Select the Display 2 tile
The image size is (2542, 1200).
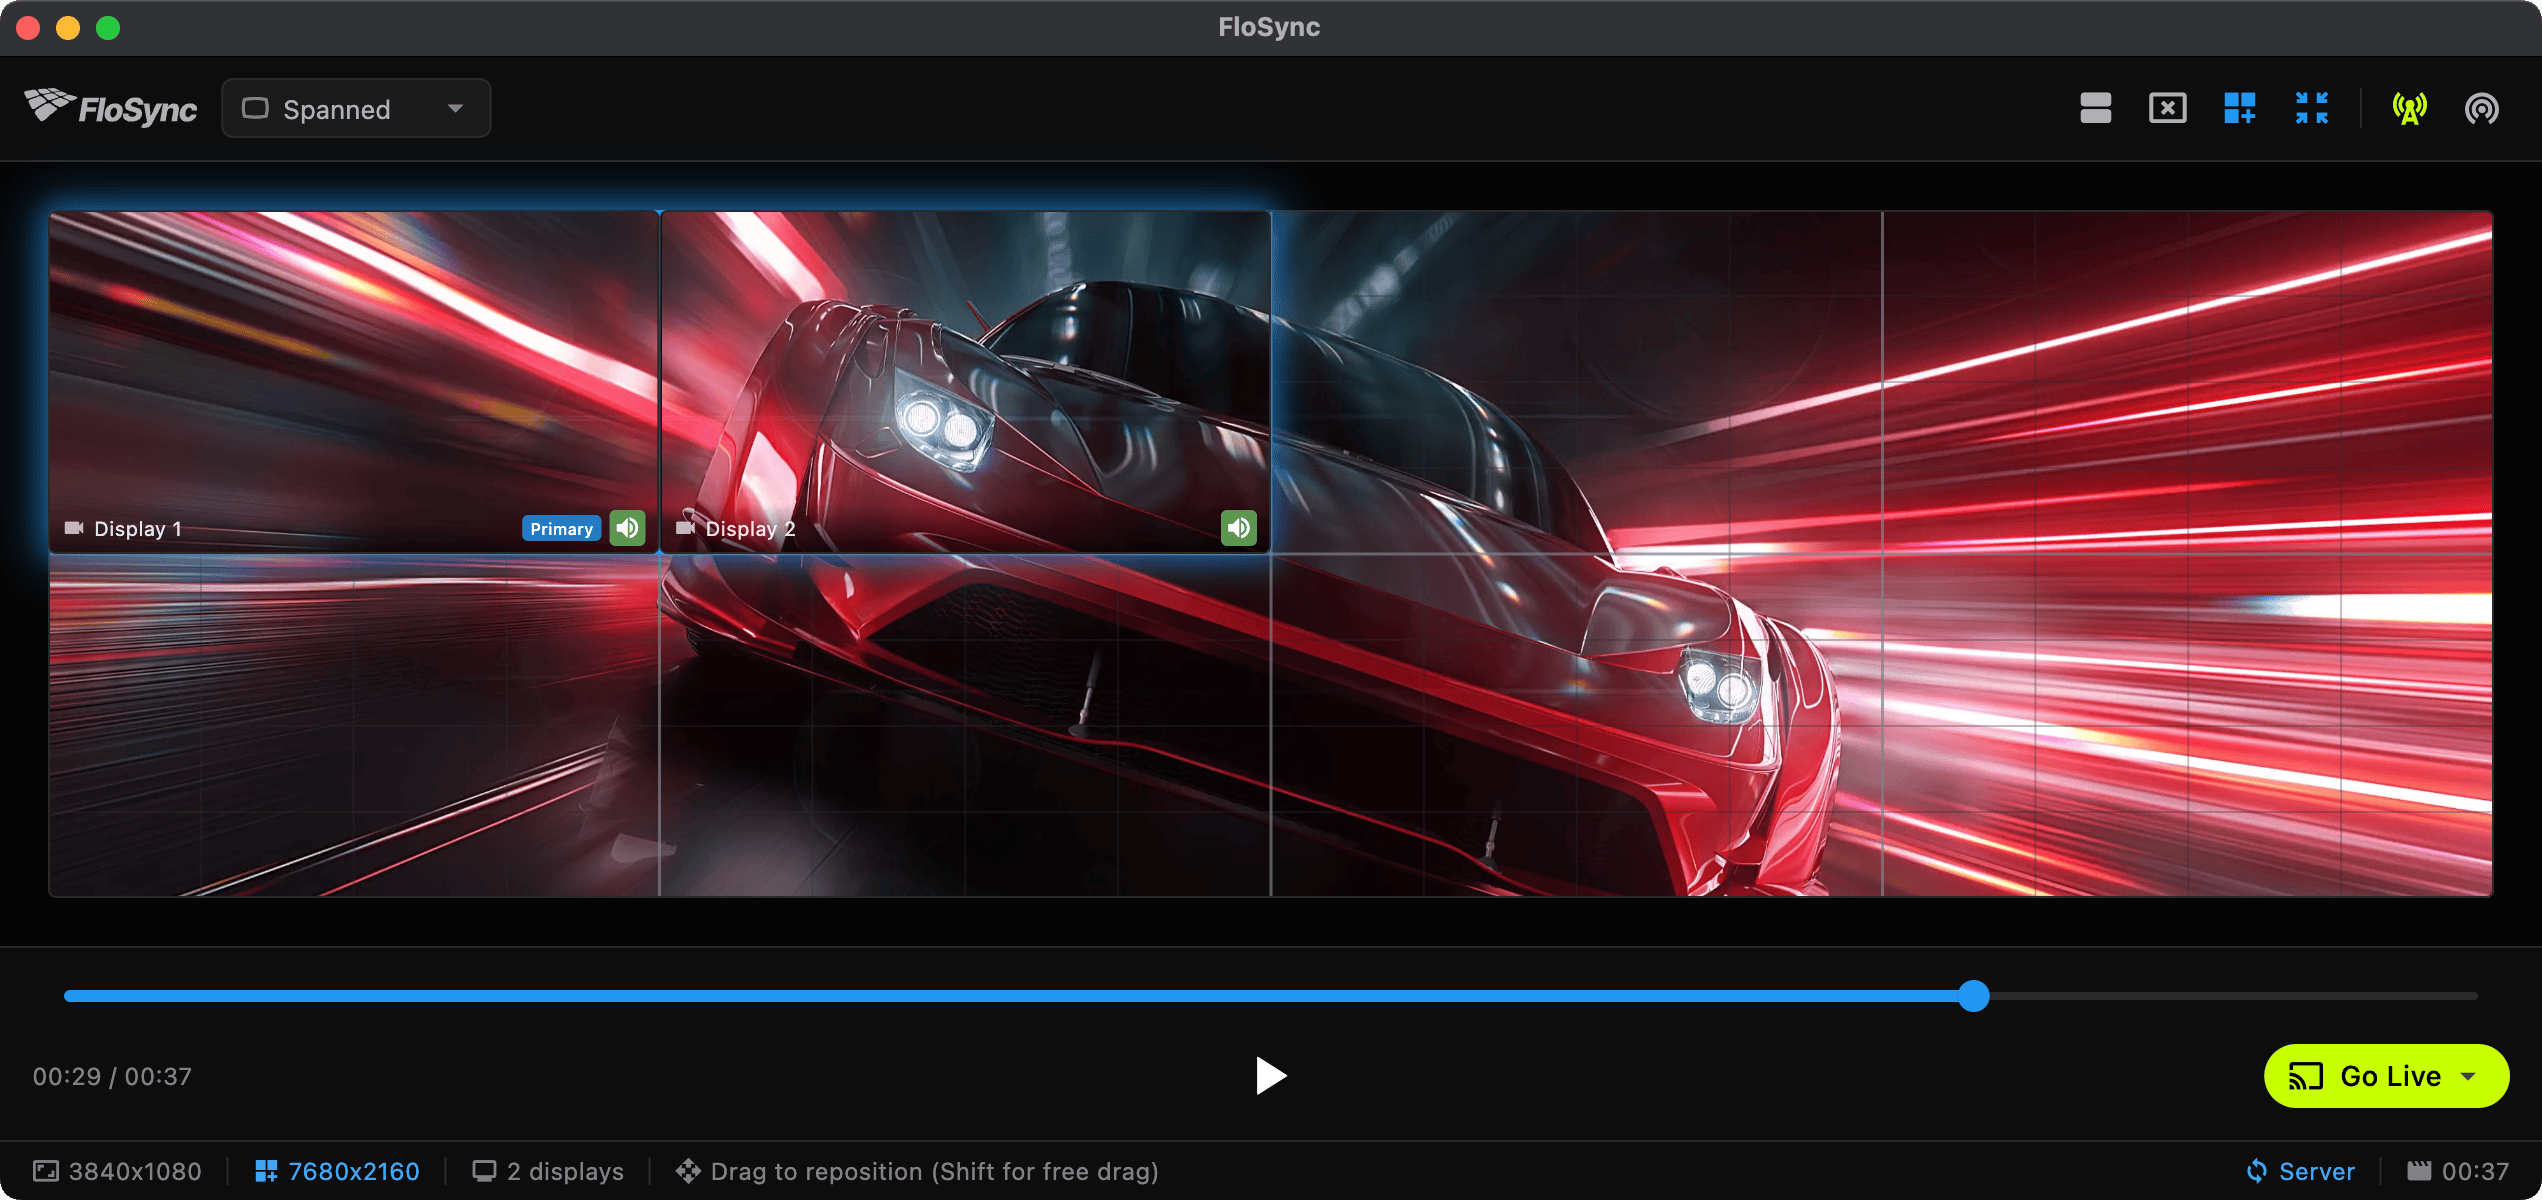tap(965, 380)
